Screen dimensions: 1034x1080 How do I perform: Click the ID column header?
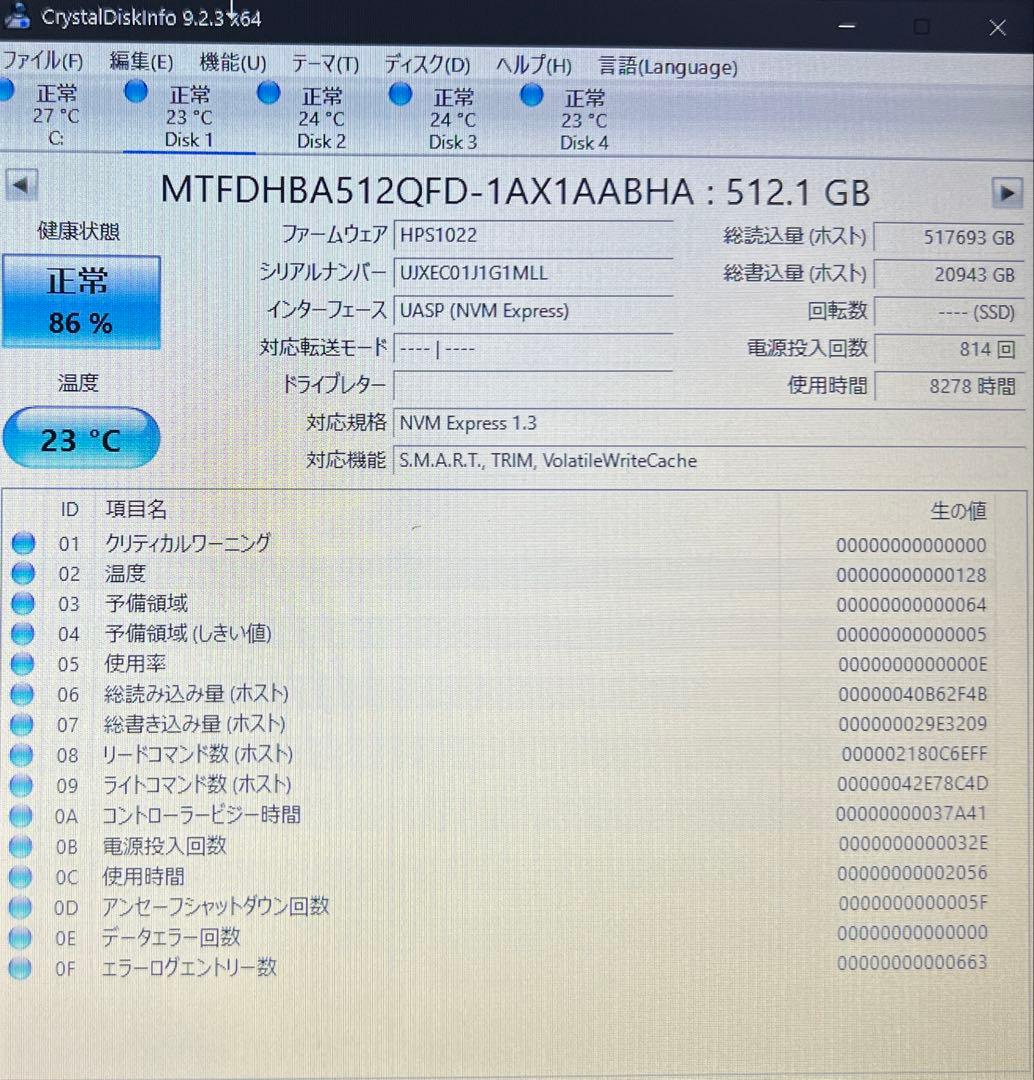[x=70, y=509]
